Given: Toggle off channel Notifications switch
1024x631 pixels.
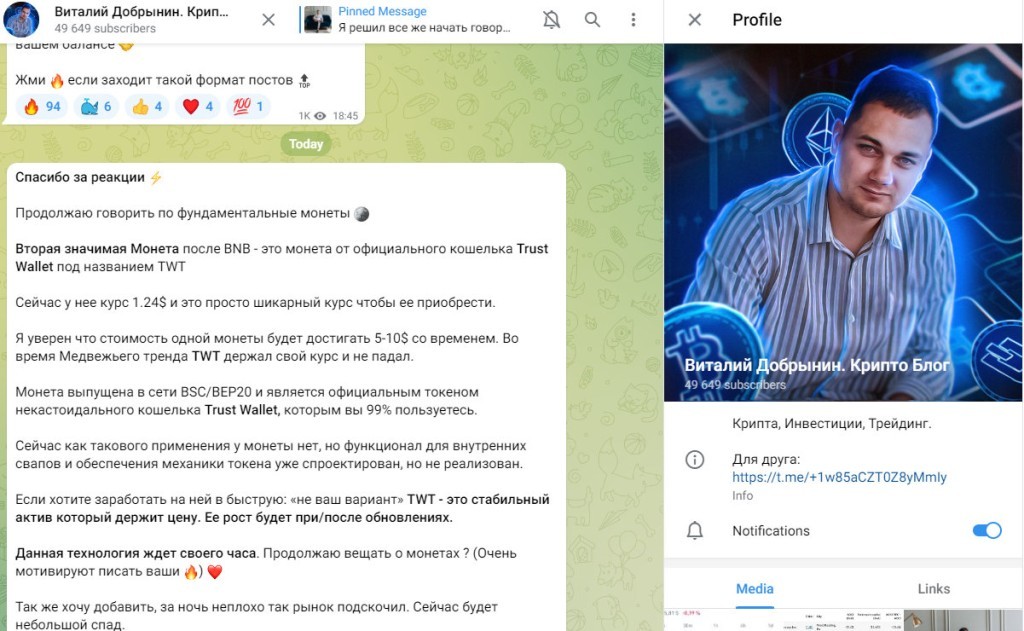Looking at the screenshot, I should [x=989, y=531].
